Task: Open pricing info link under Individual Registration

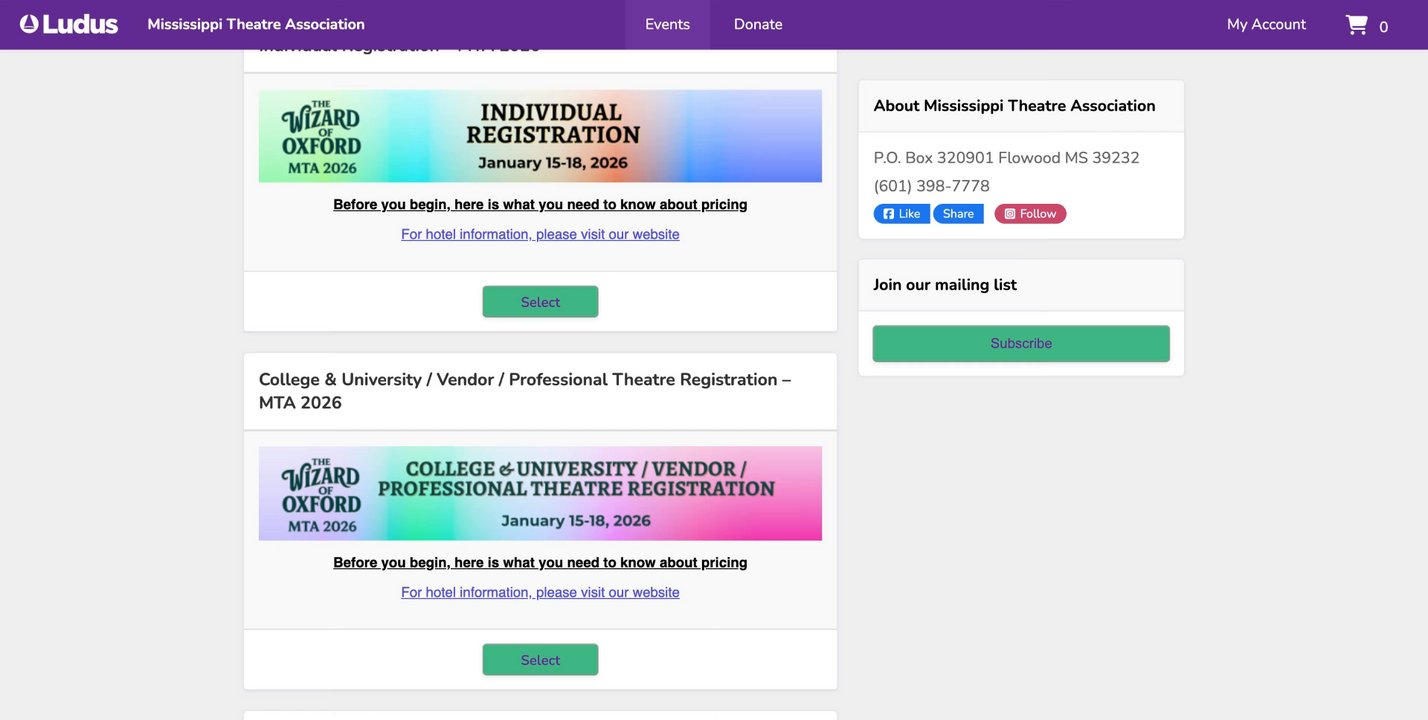Action: pos(540,205)
